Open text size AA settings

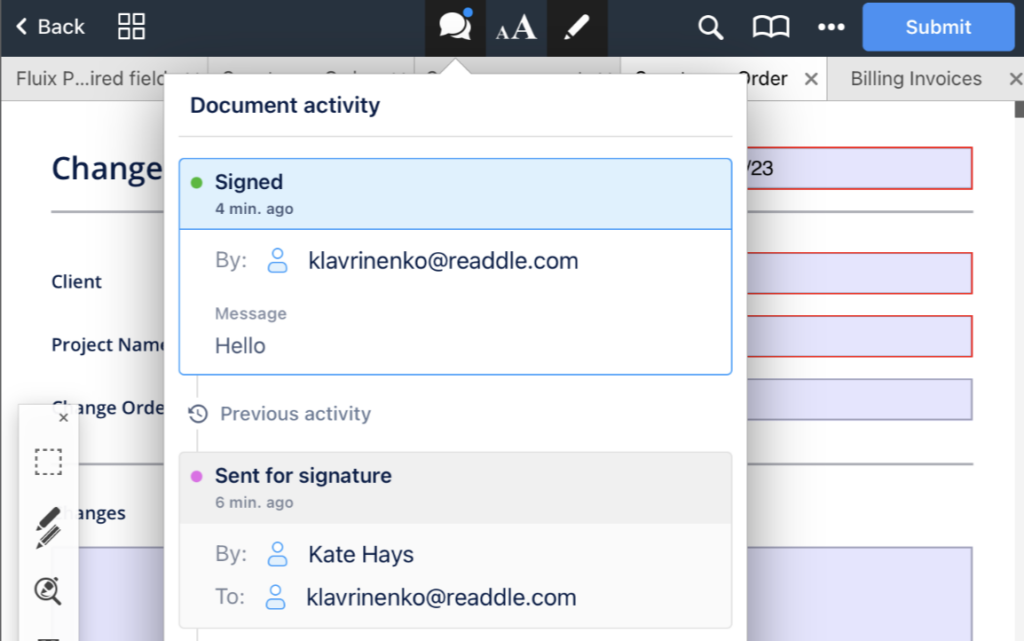(516, 28)
